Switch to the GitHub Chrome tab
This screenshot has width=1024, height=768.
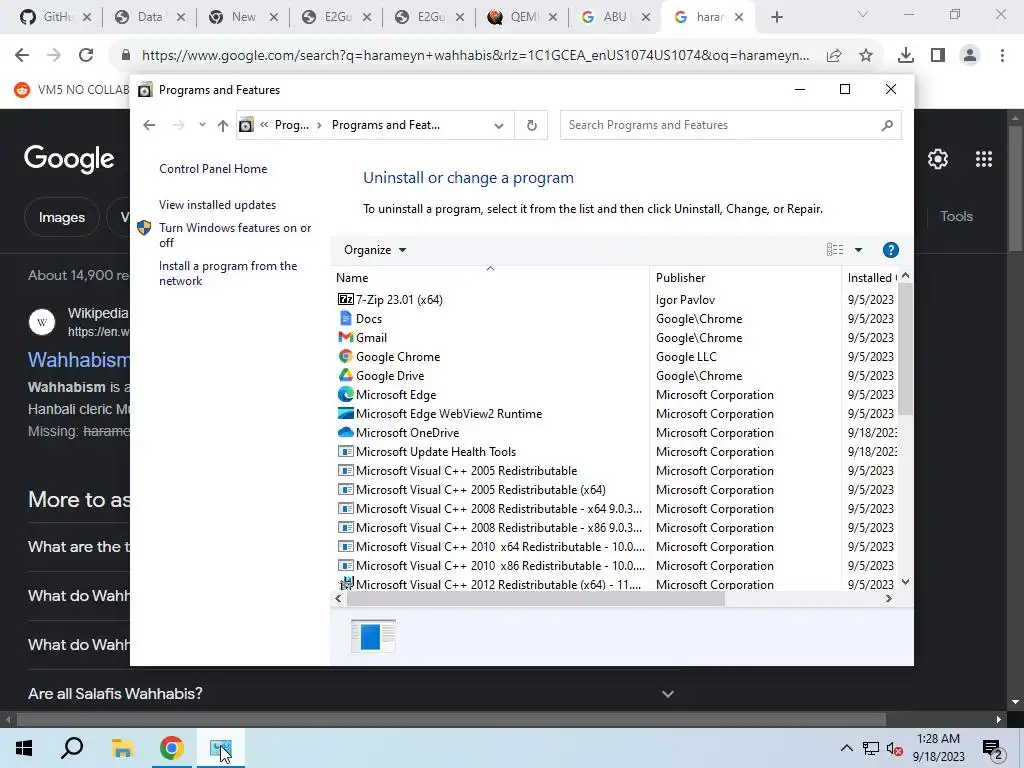click(56, 17)
